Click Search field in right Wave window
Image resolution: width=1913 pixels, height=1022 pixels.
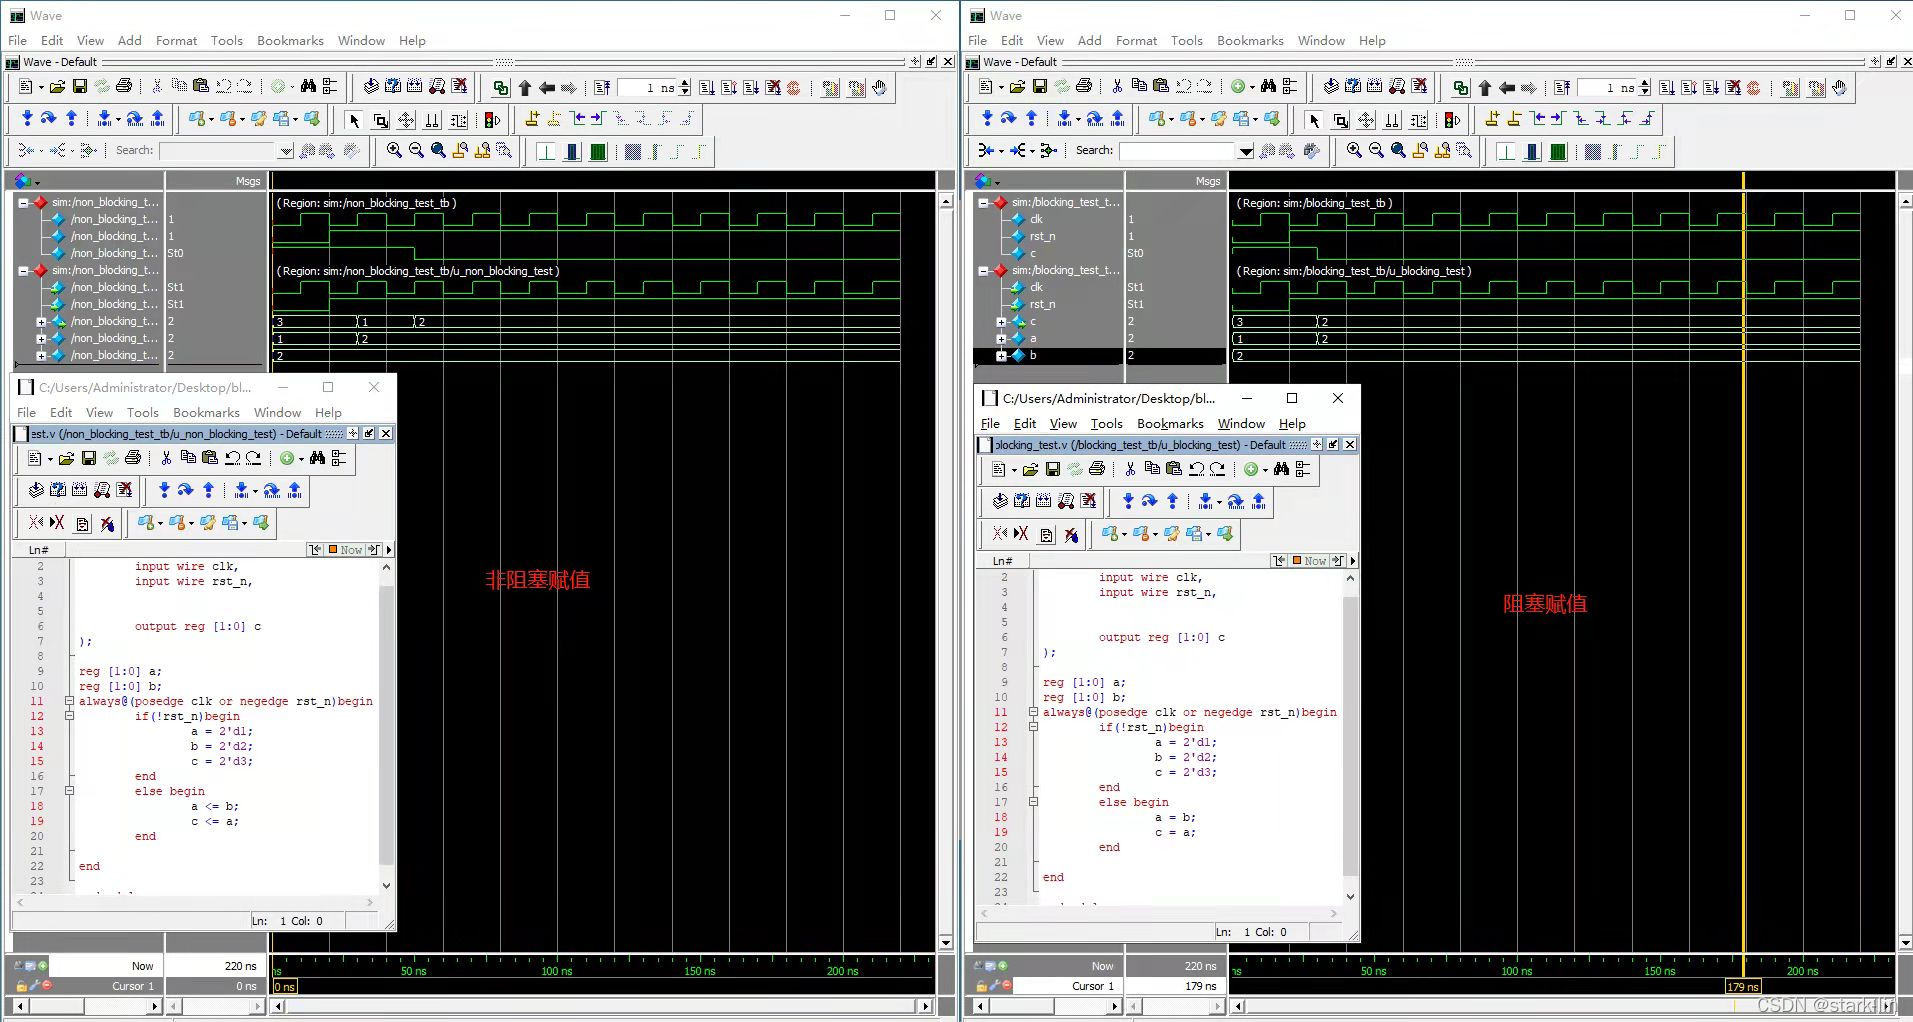tap(1178, 151)
